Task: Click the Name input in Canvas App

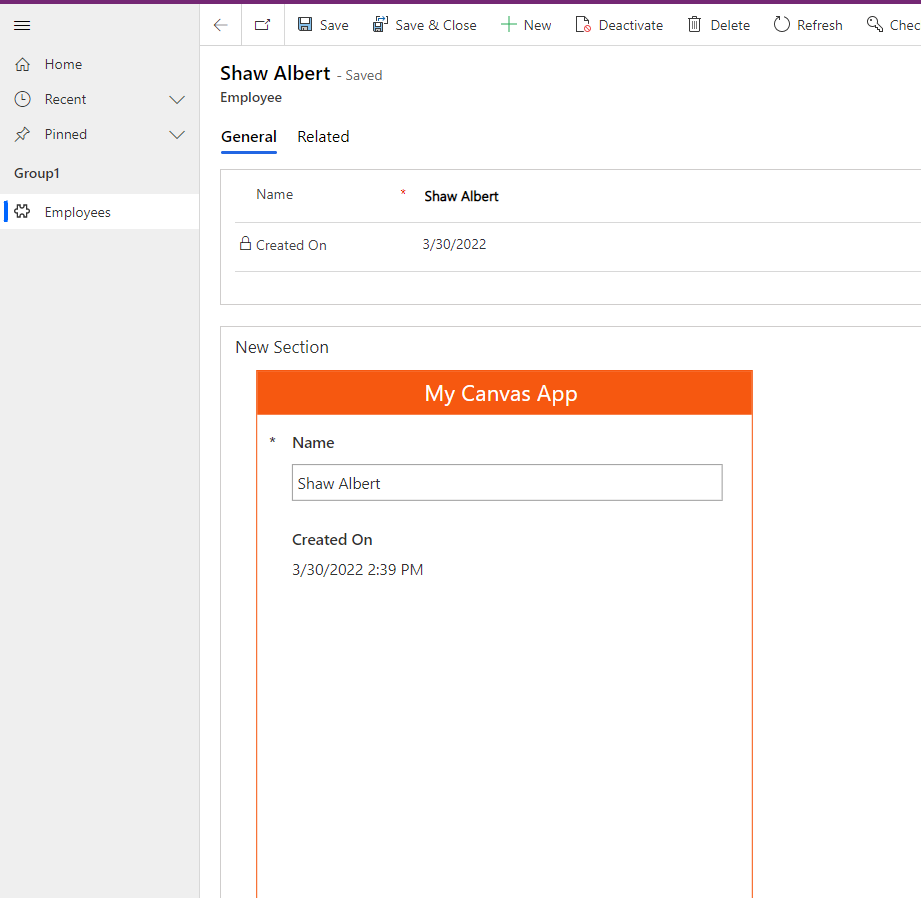Action: click(x=506, y=483)
